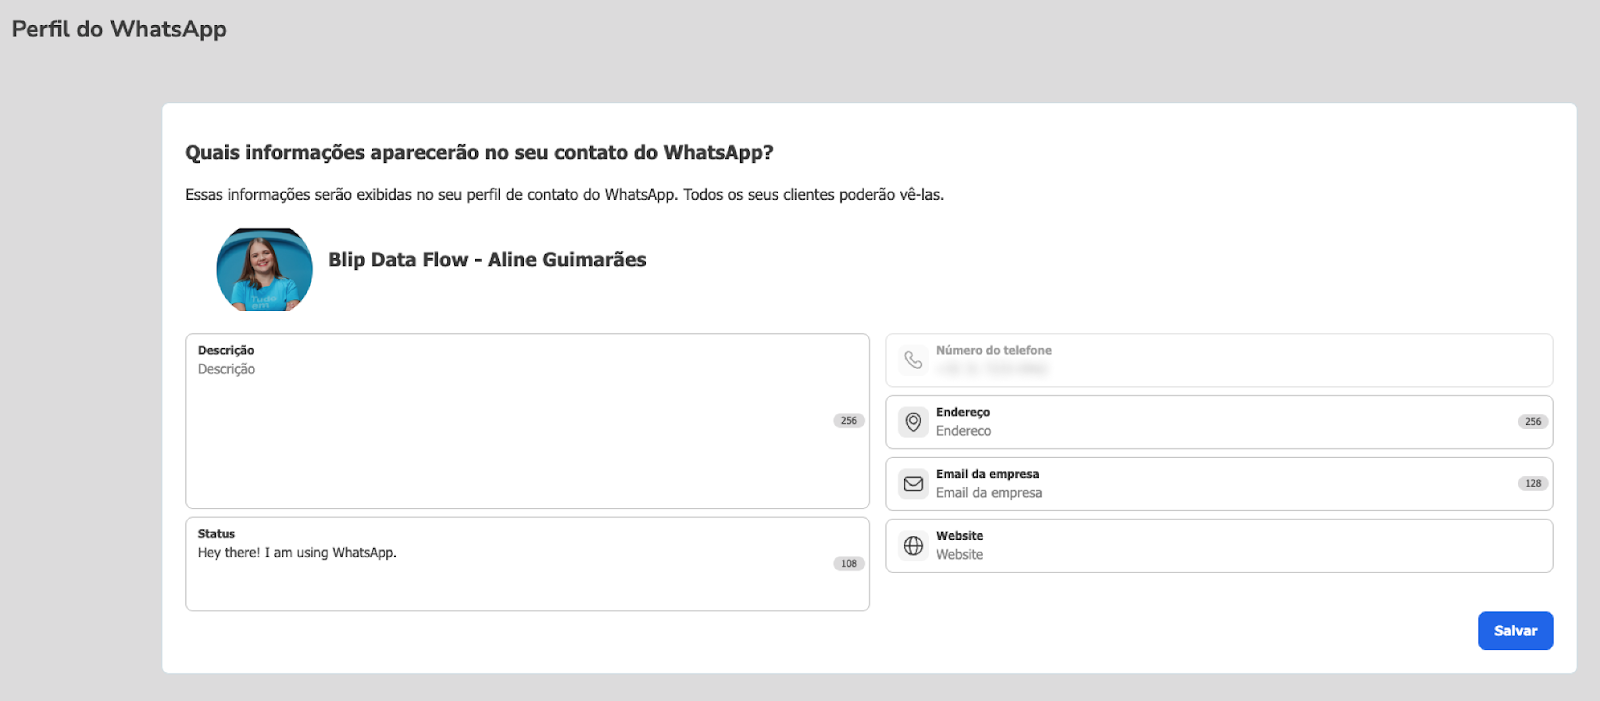Click the 128 counter in Email da empresa
The width and height of the screenshot is (1600, 701).
click(x=1533, y=484)
